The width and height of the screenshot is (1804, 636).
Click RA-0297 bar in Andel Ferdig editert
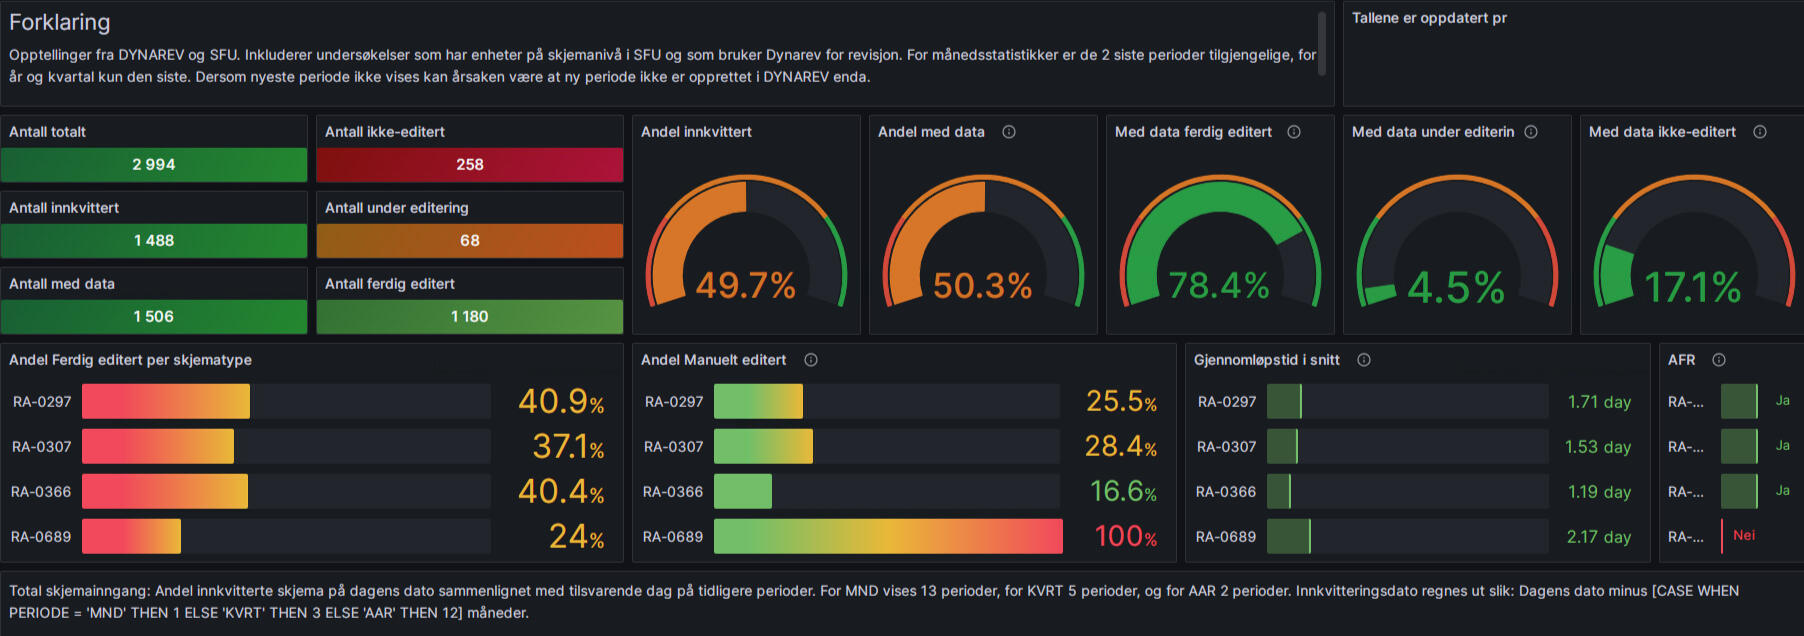[x=166, y=402]
